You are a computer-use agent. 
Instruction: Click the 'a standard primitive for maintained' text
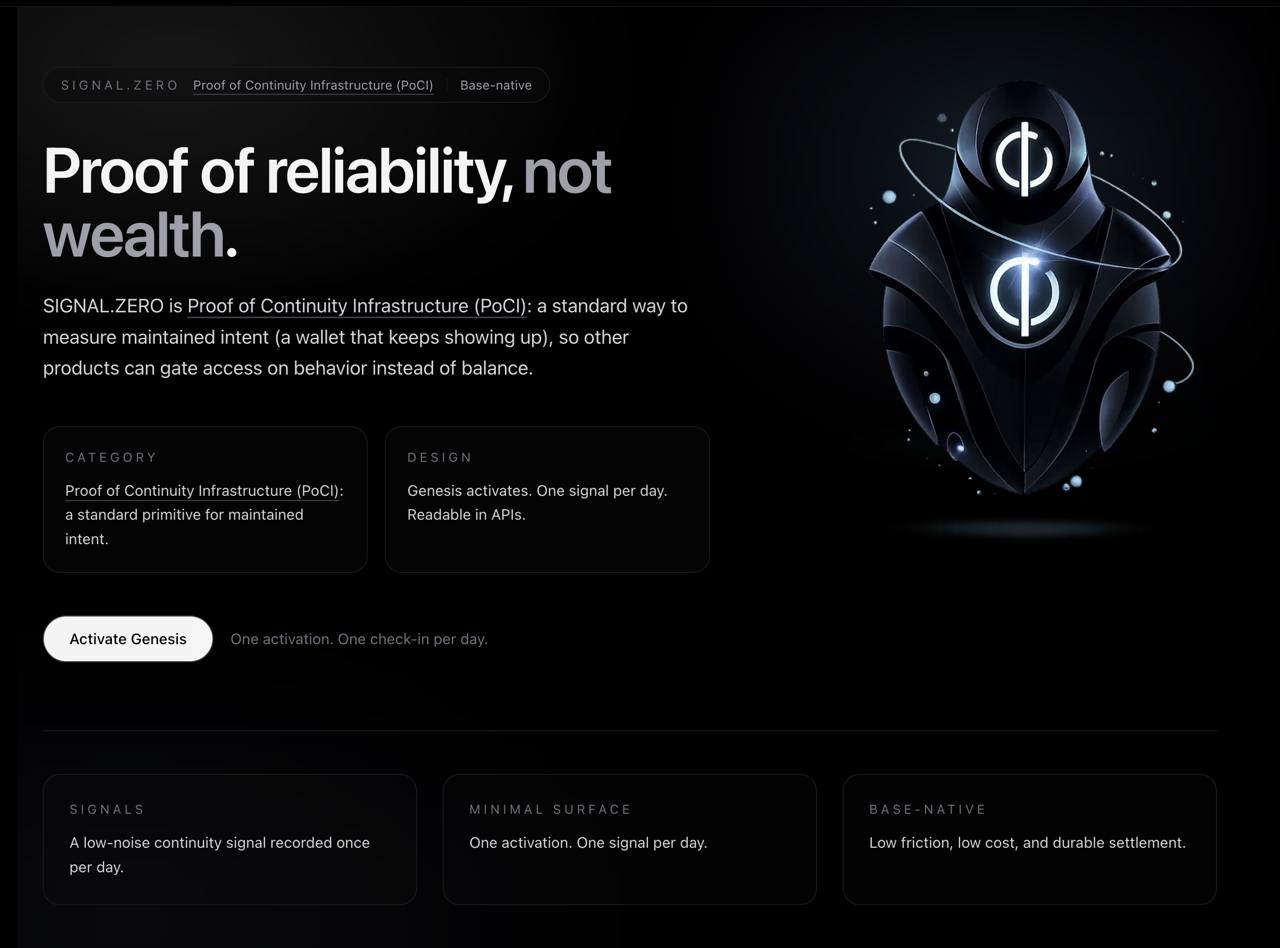[x=184, y=515]
